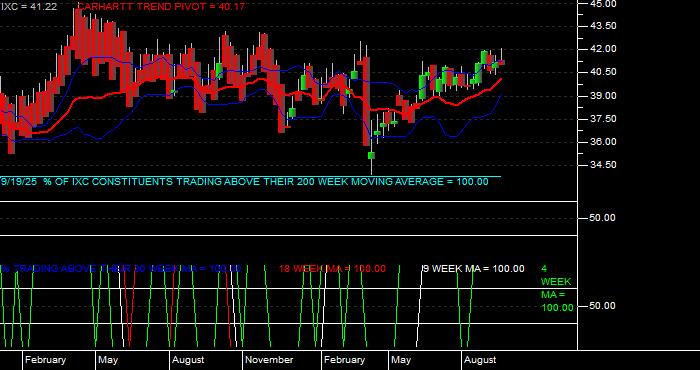The width and height of the screenshot is (700, 370).
Task: Select the 39.00 price axis value
Action: [x=603, y=96]
